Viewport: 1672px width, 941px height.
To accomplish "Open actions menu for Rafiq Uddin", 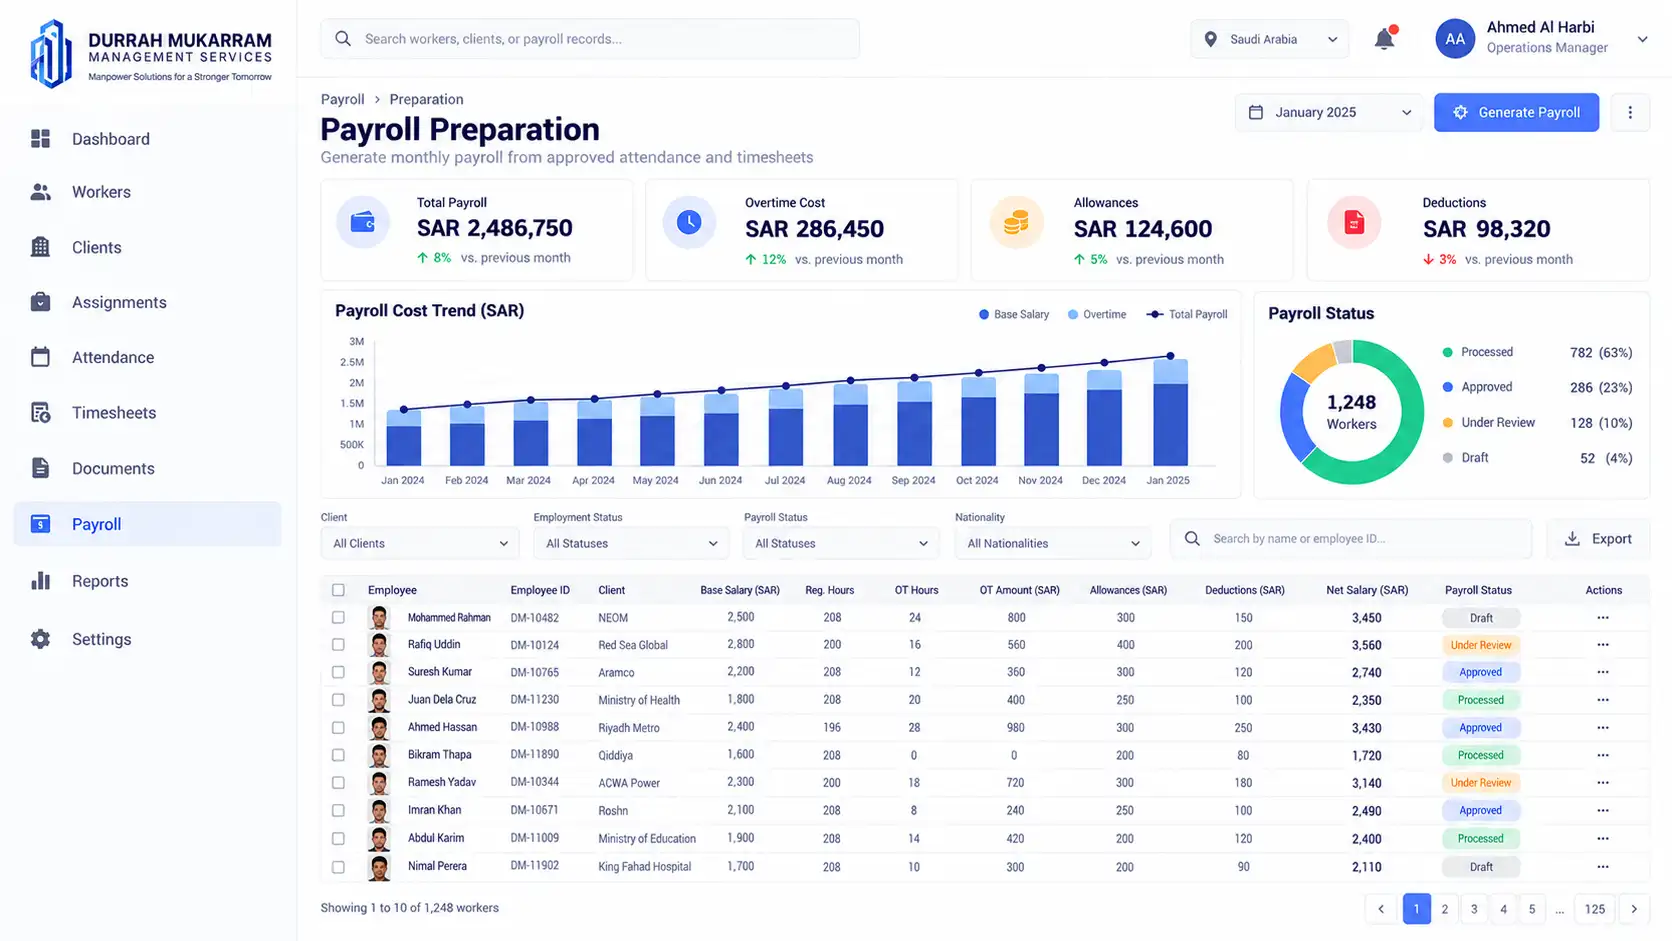I will 1603,645.
